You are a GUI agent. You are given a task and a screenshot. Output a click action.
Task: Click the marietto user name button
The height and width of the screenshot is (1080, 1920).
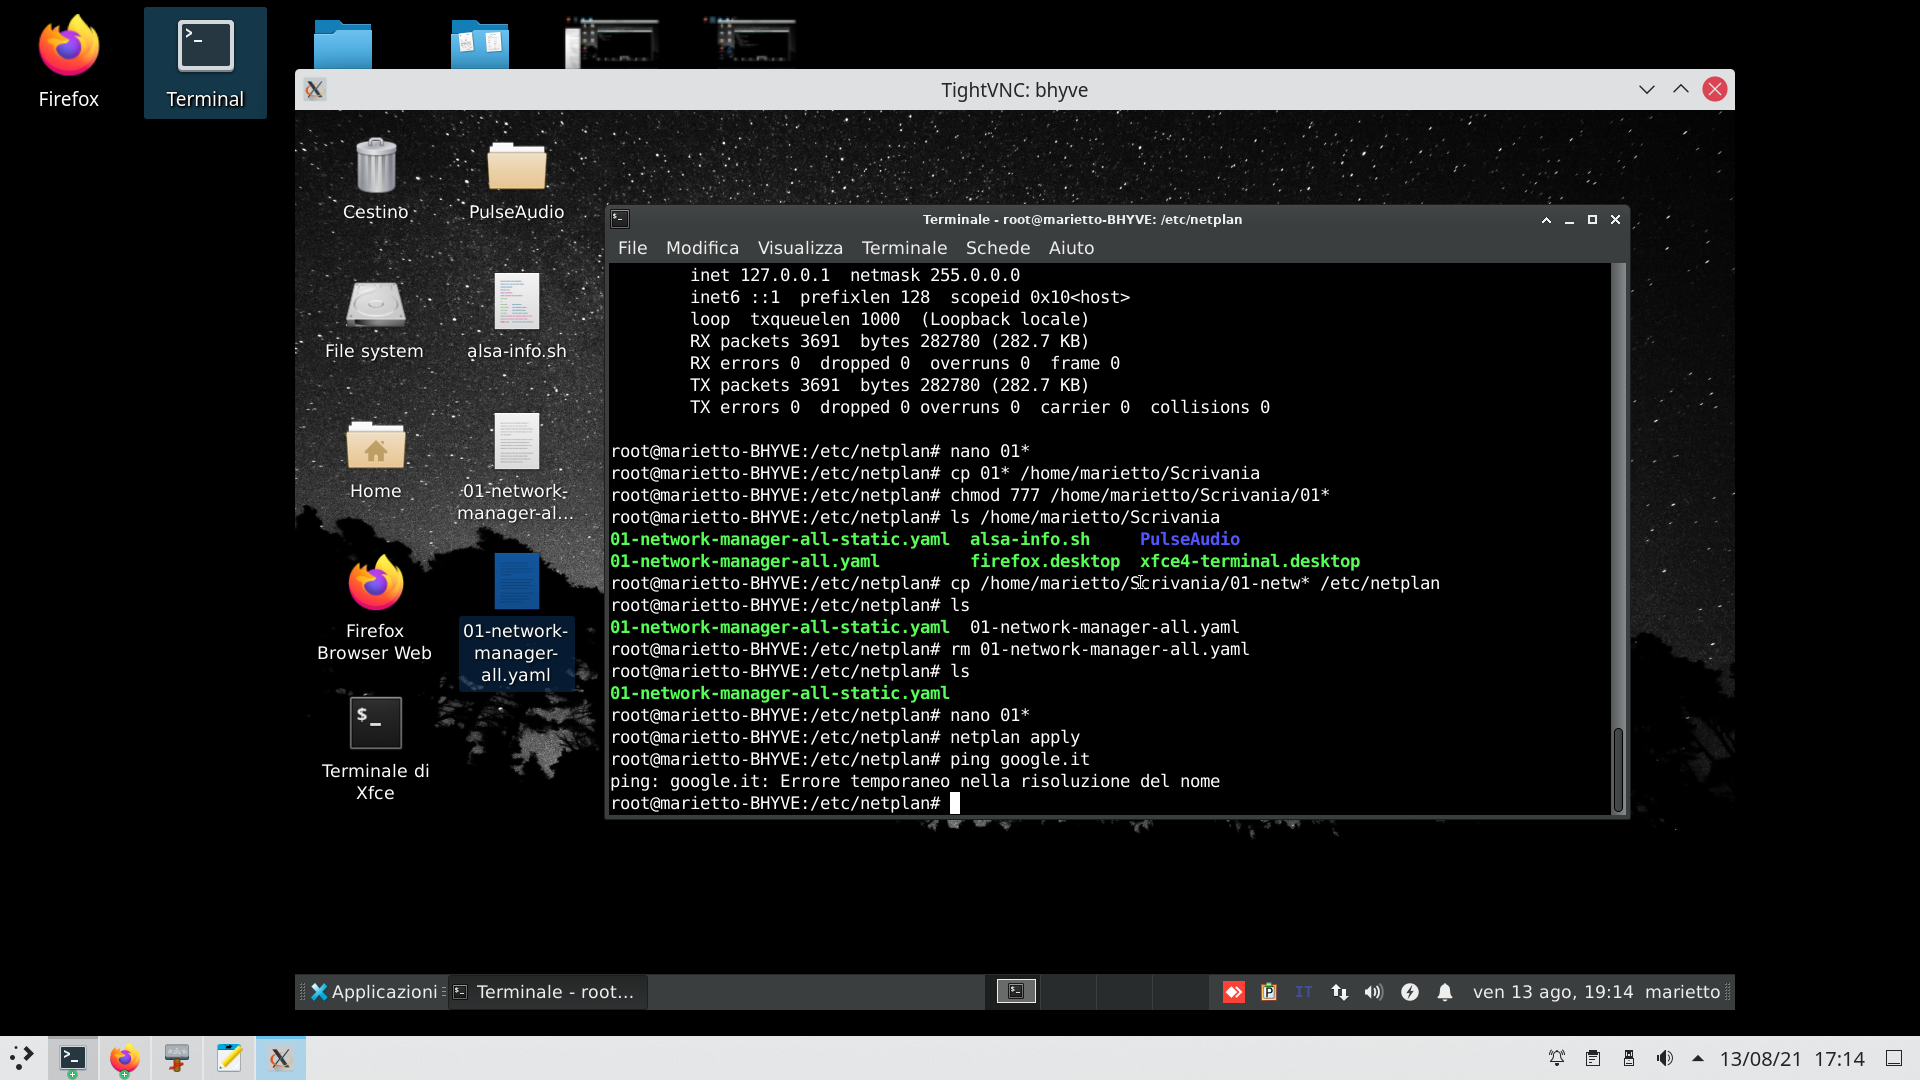[1682, 992]
